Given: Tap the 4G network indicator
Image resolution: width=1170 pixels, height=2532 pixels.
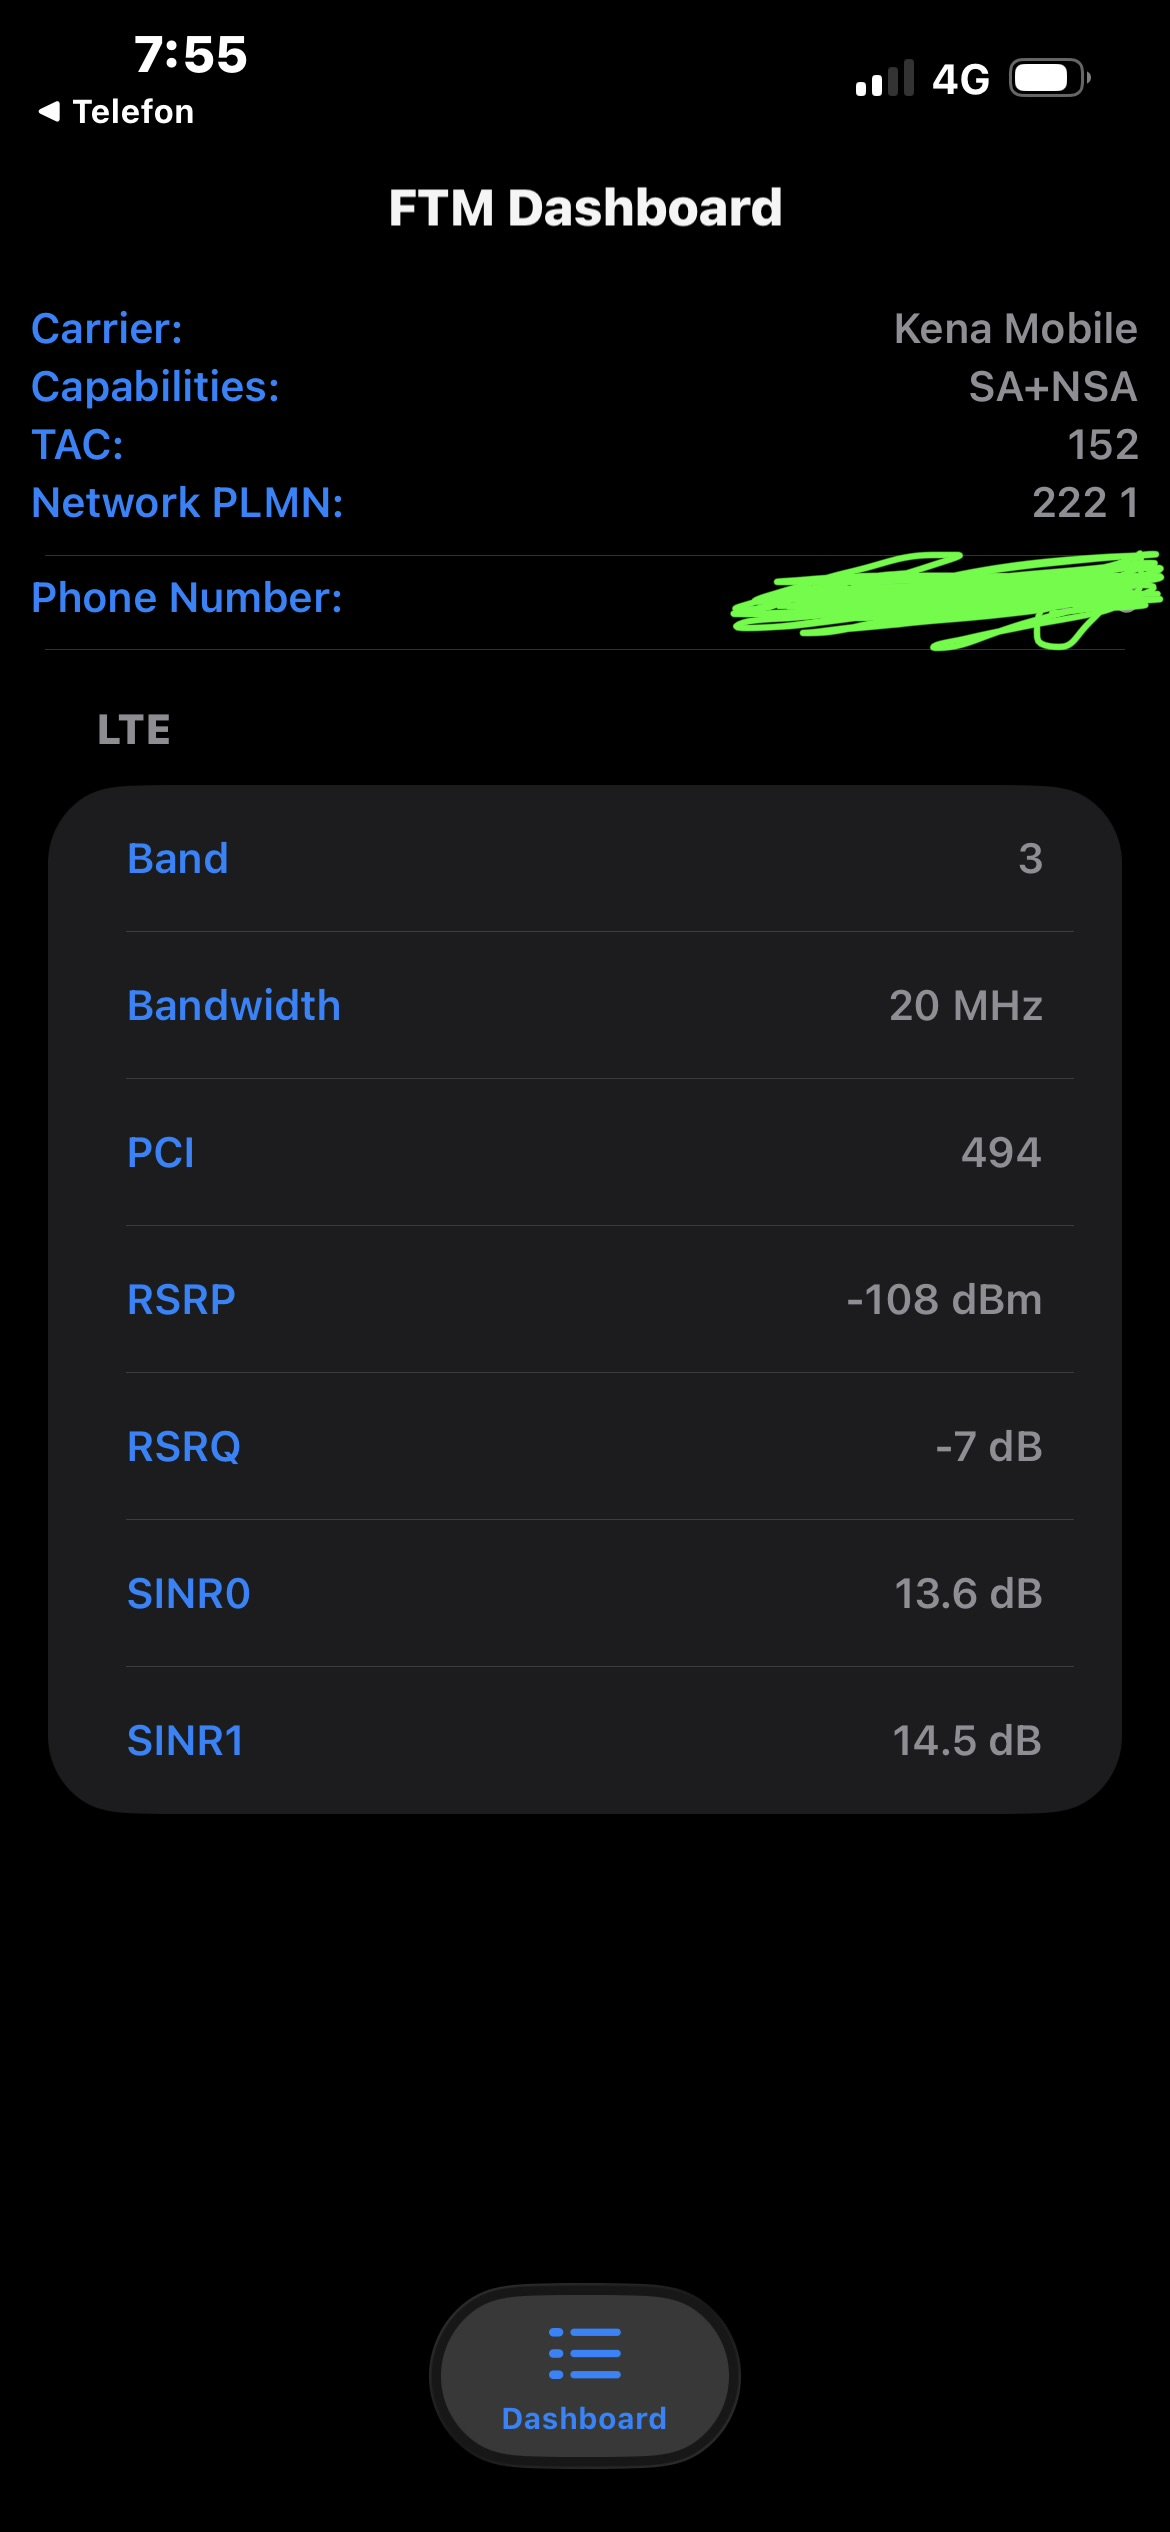Looking at the screenshot, I should pos(960,79).
